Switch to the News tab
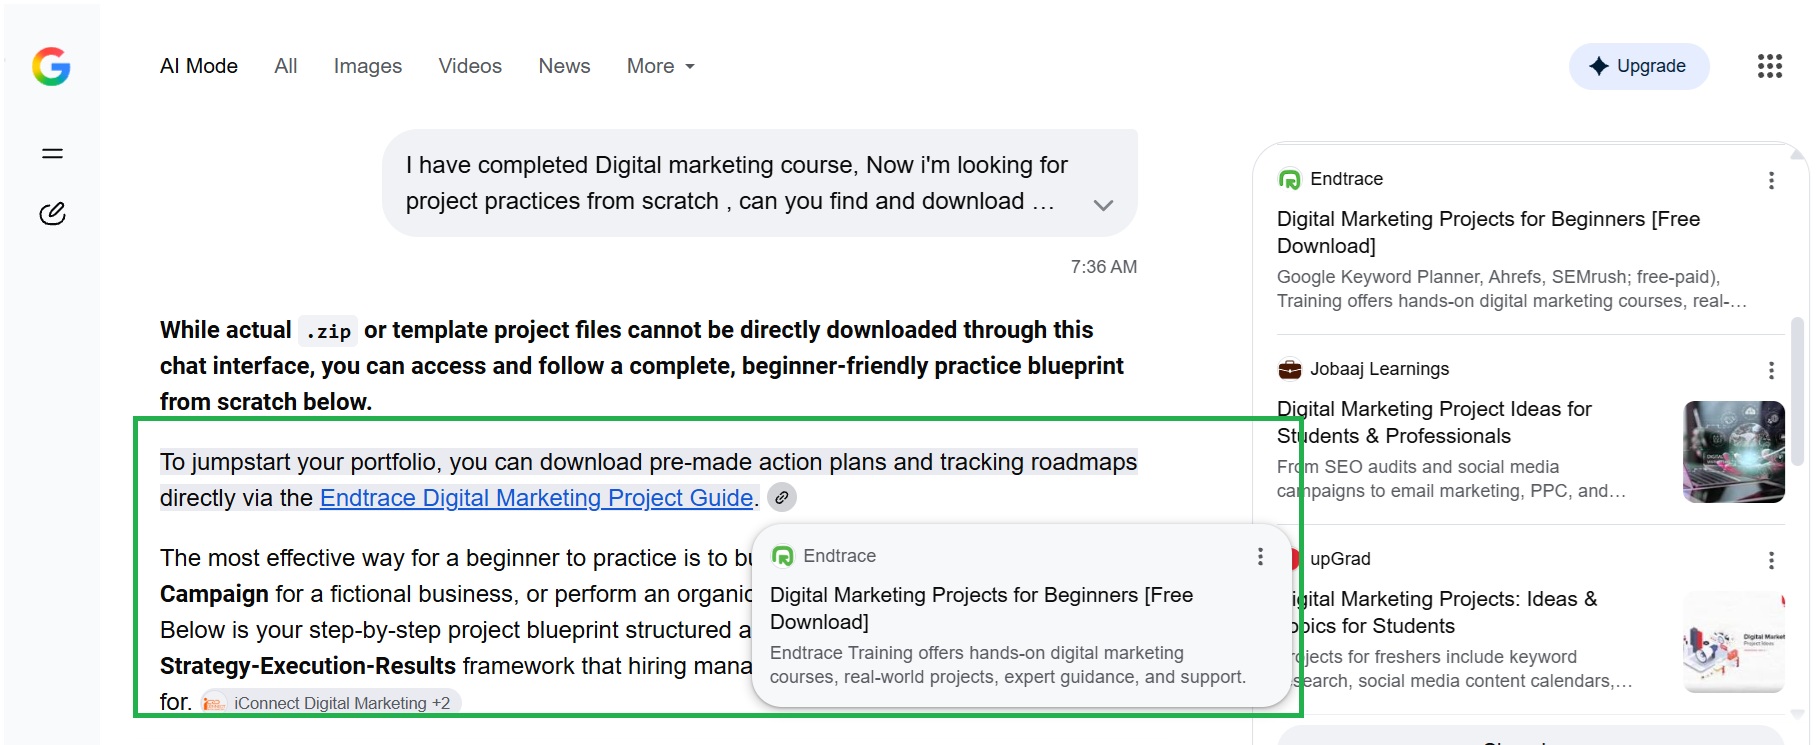Image resolution: width=1820 pixels, height=745 pixels. click(564, 66)
